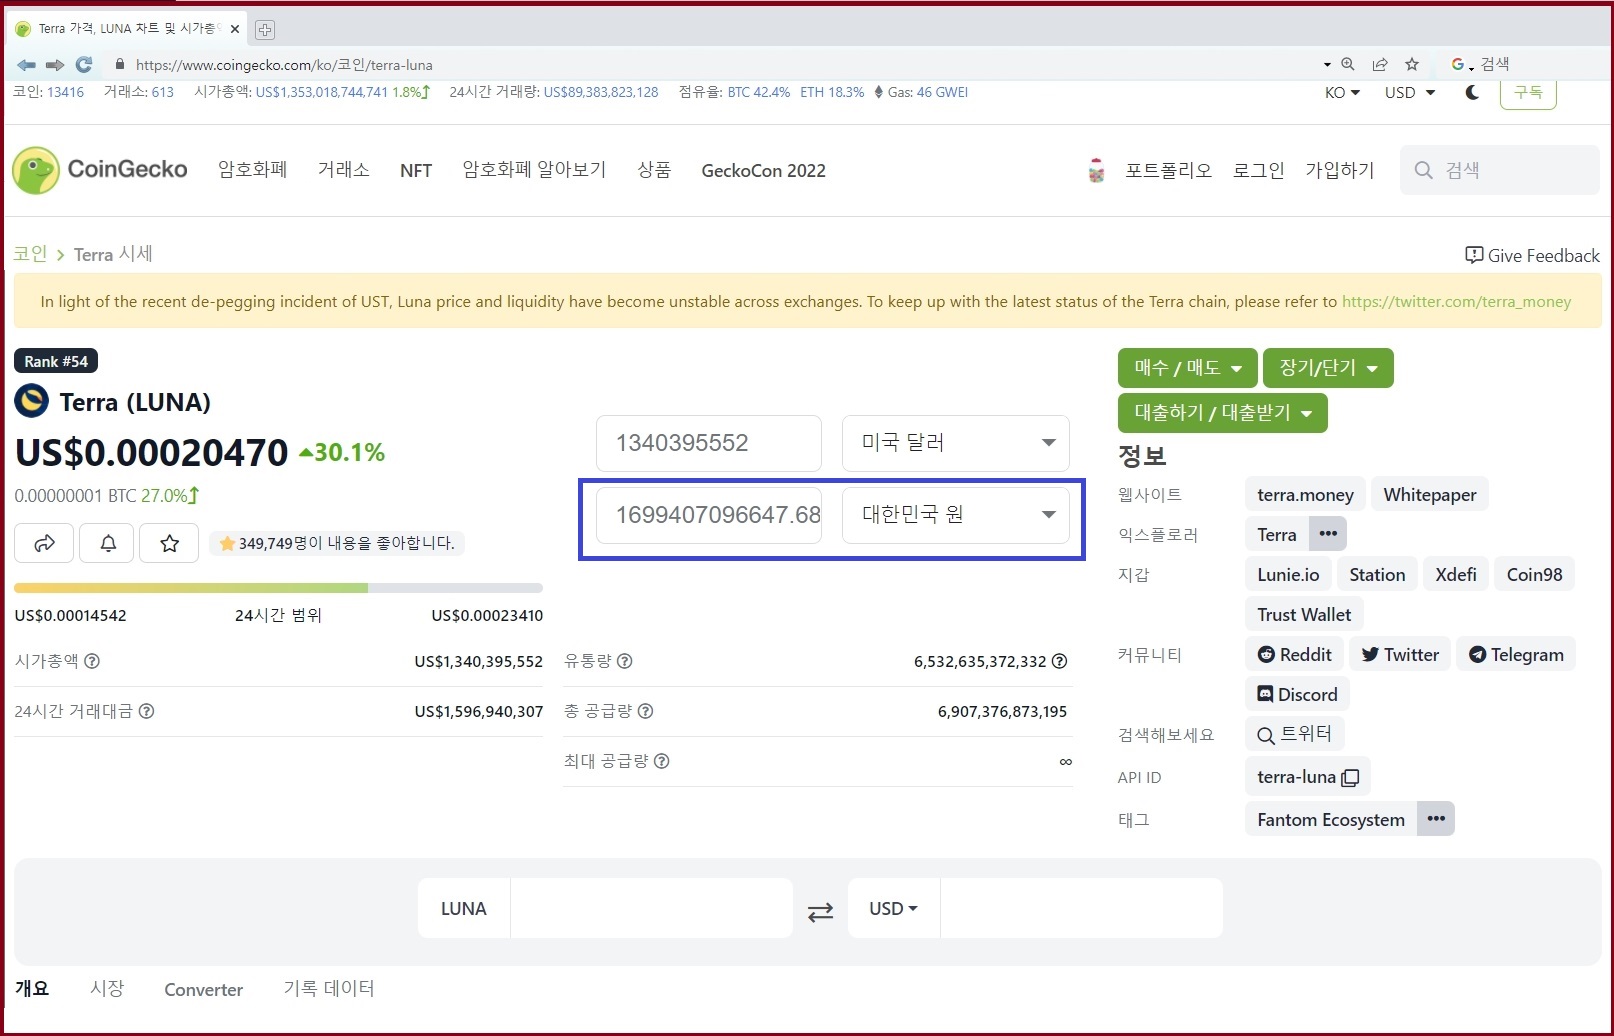Open the 대한민국 원 currency dropdown
Image resolution: width=1614 pixels, height=1036 pixels.
[956, 515]
